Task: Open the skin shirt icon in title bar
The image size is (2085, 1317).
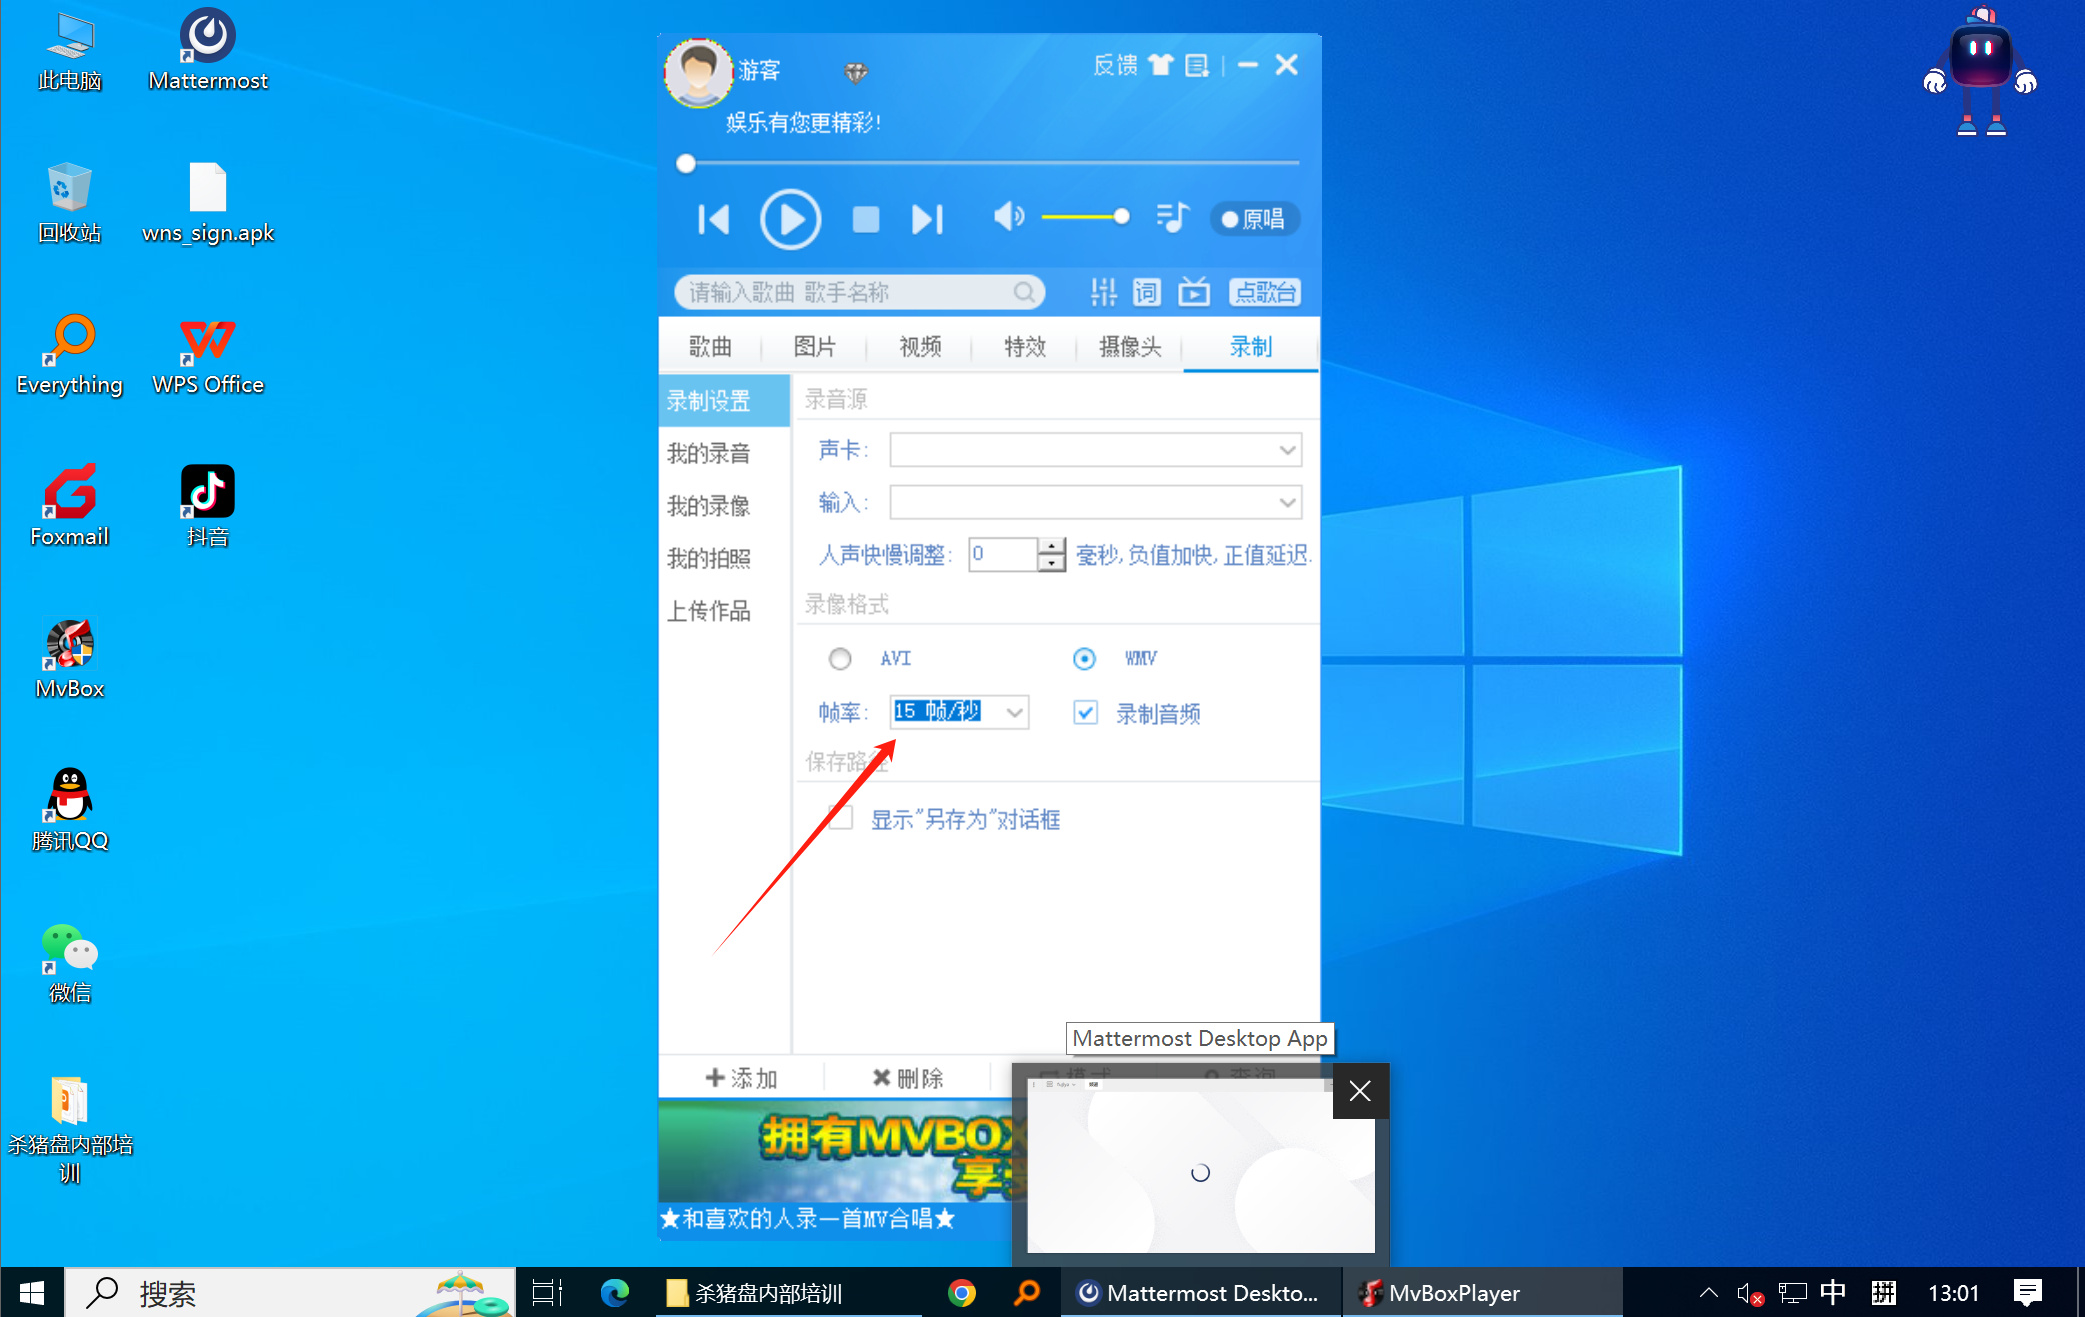Action: pos(1160,65)
